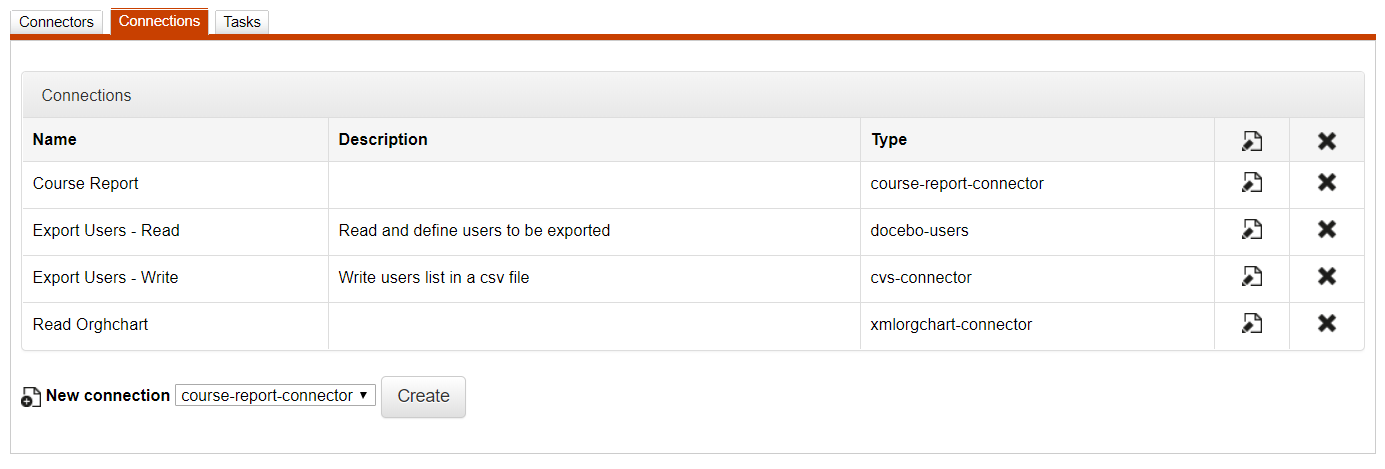Edit the Read Orghchart connection
Viewport: 1385px width, 469px height.
tap(1252, 324)
